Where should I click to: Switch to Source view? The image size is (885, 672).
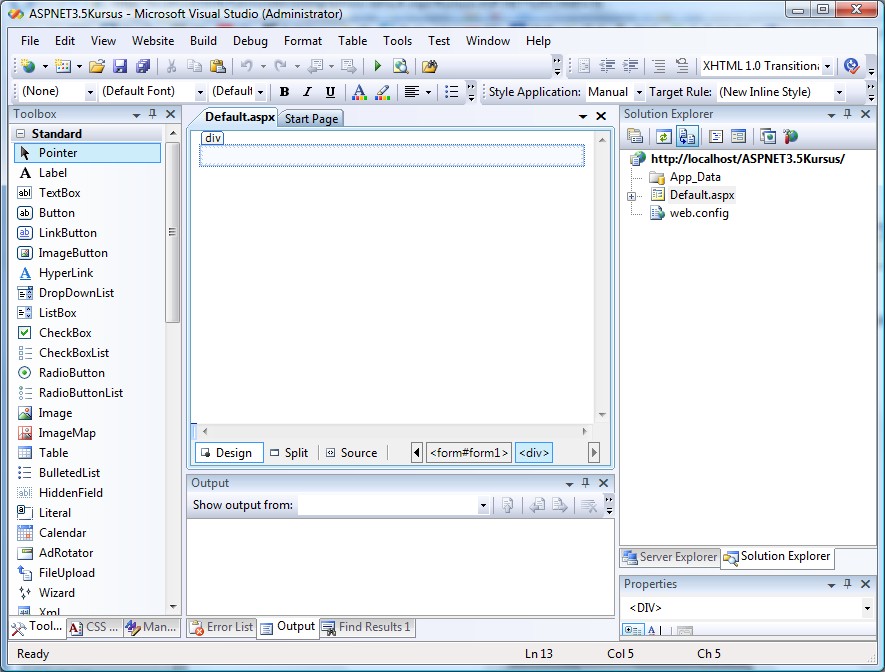tap(351, 453)
